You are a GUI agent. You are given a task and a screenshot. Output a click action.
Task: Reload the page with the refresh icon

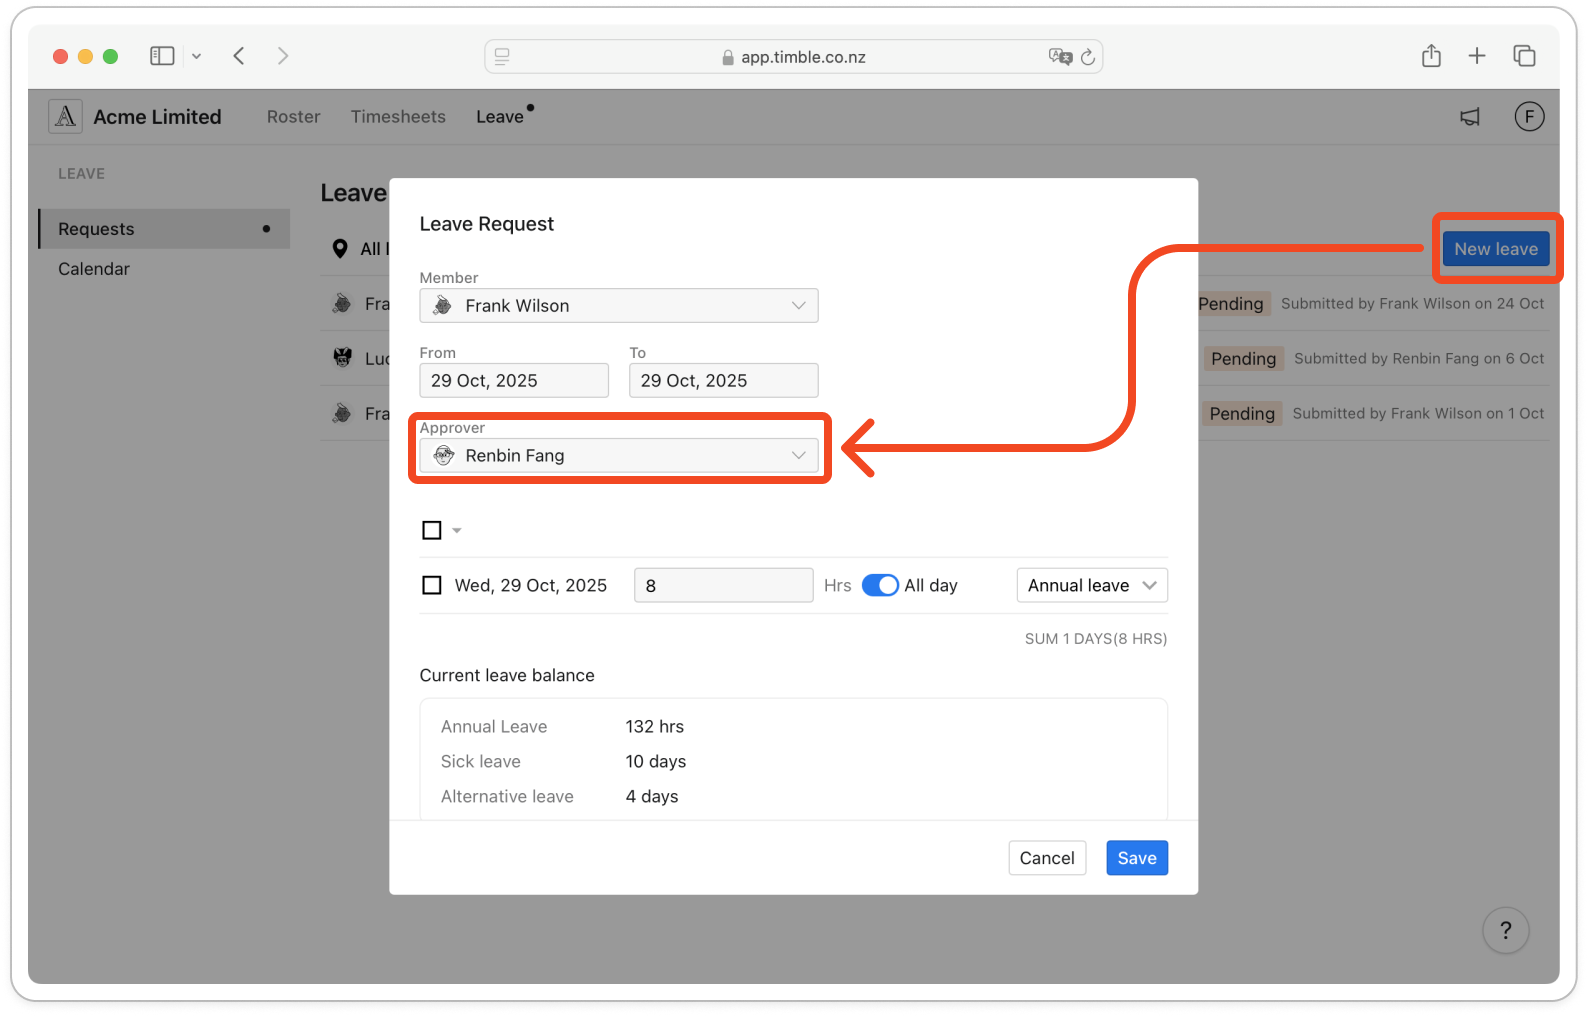(1088, 57)
